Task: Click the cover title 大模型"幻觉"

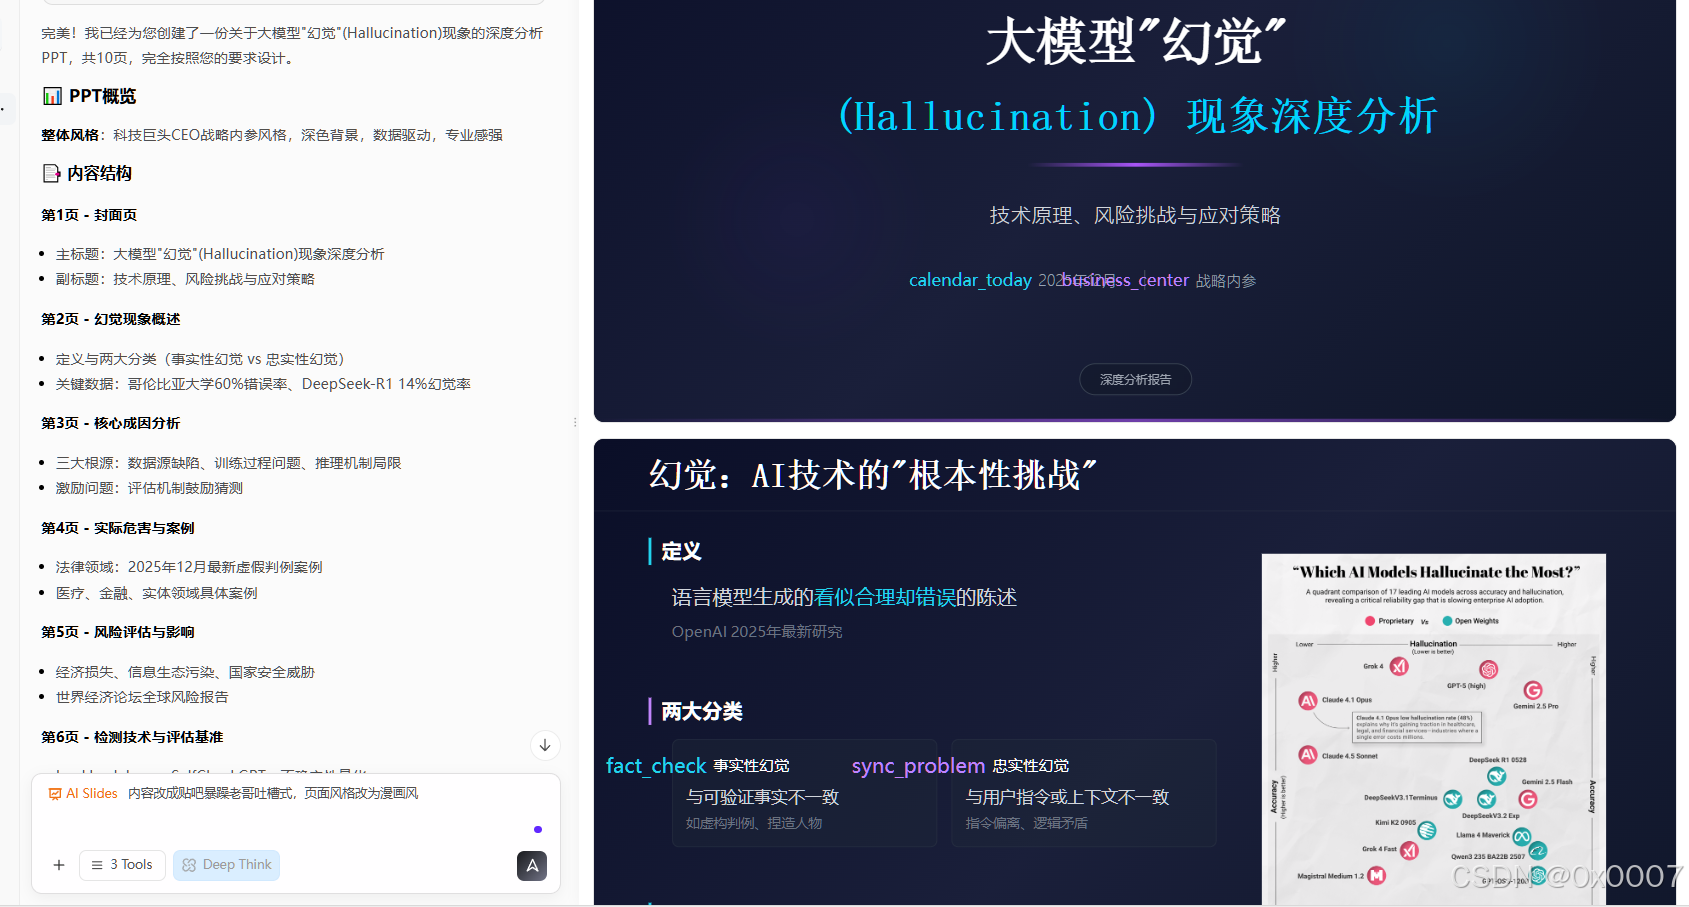Action: pyautogui.click(x=1136, y=42)
